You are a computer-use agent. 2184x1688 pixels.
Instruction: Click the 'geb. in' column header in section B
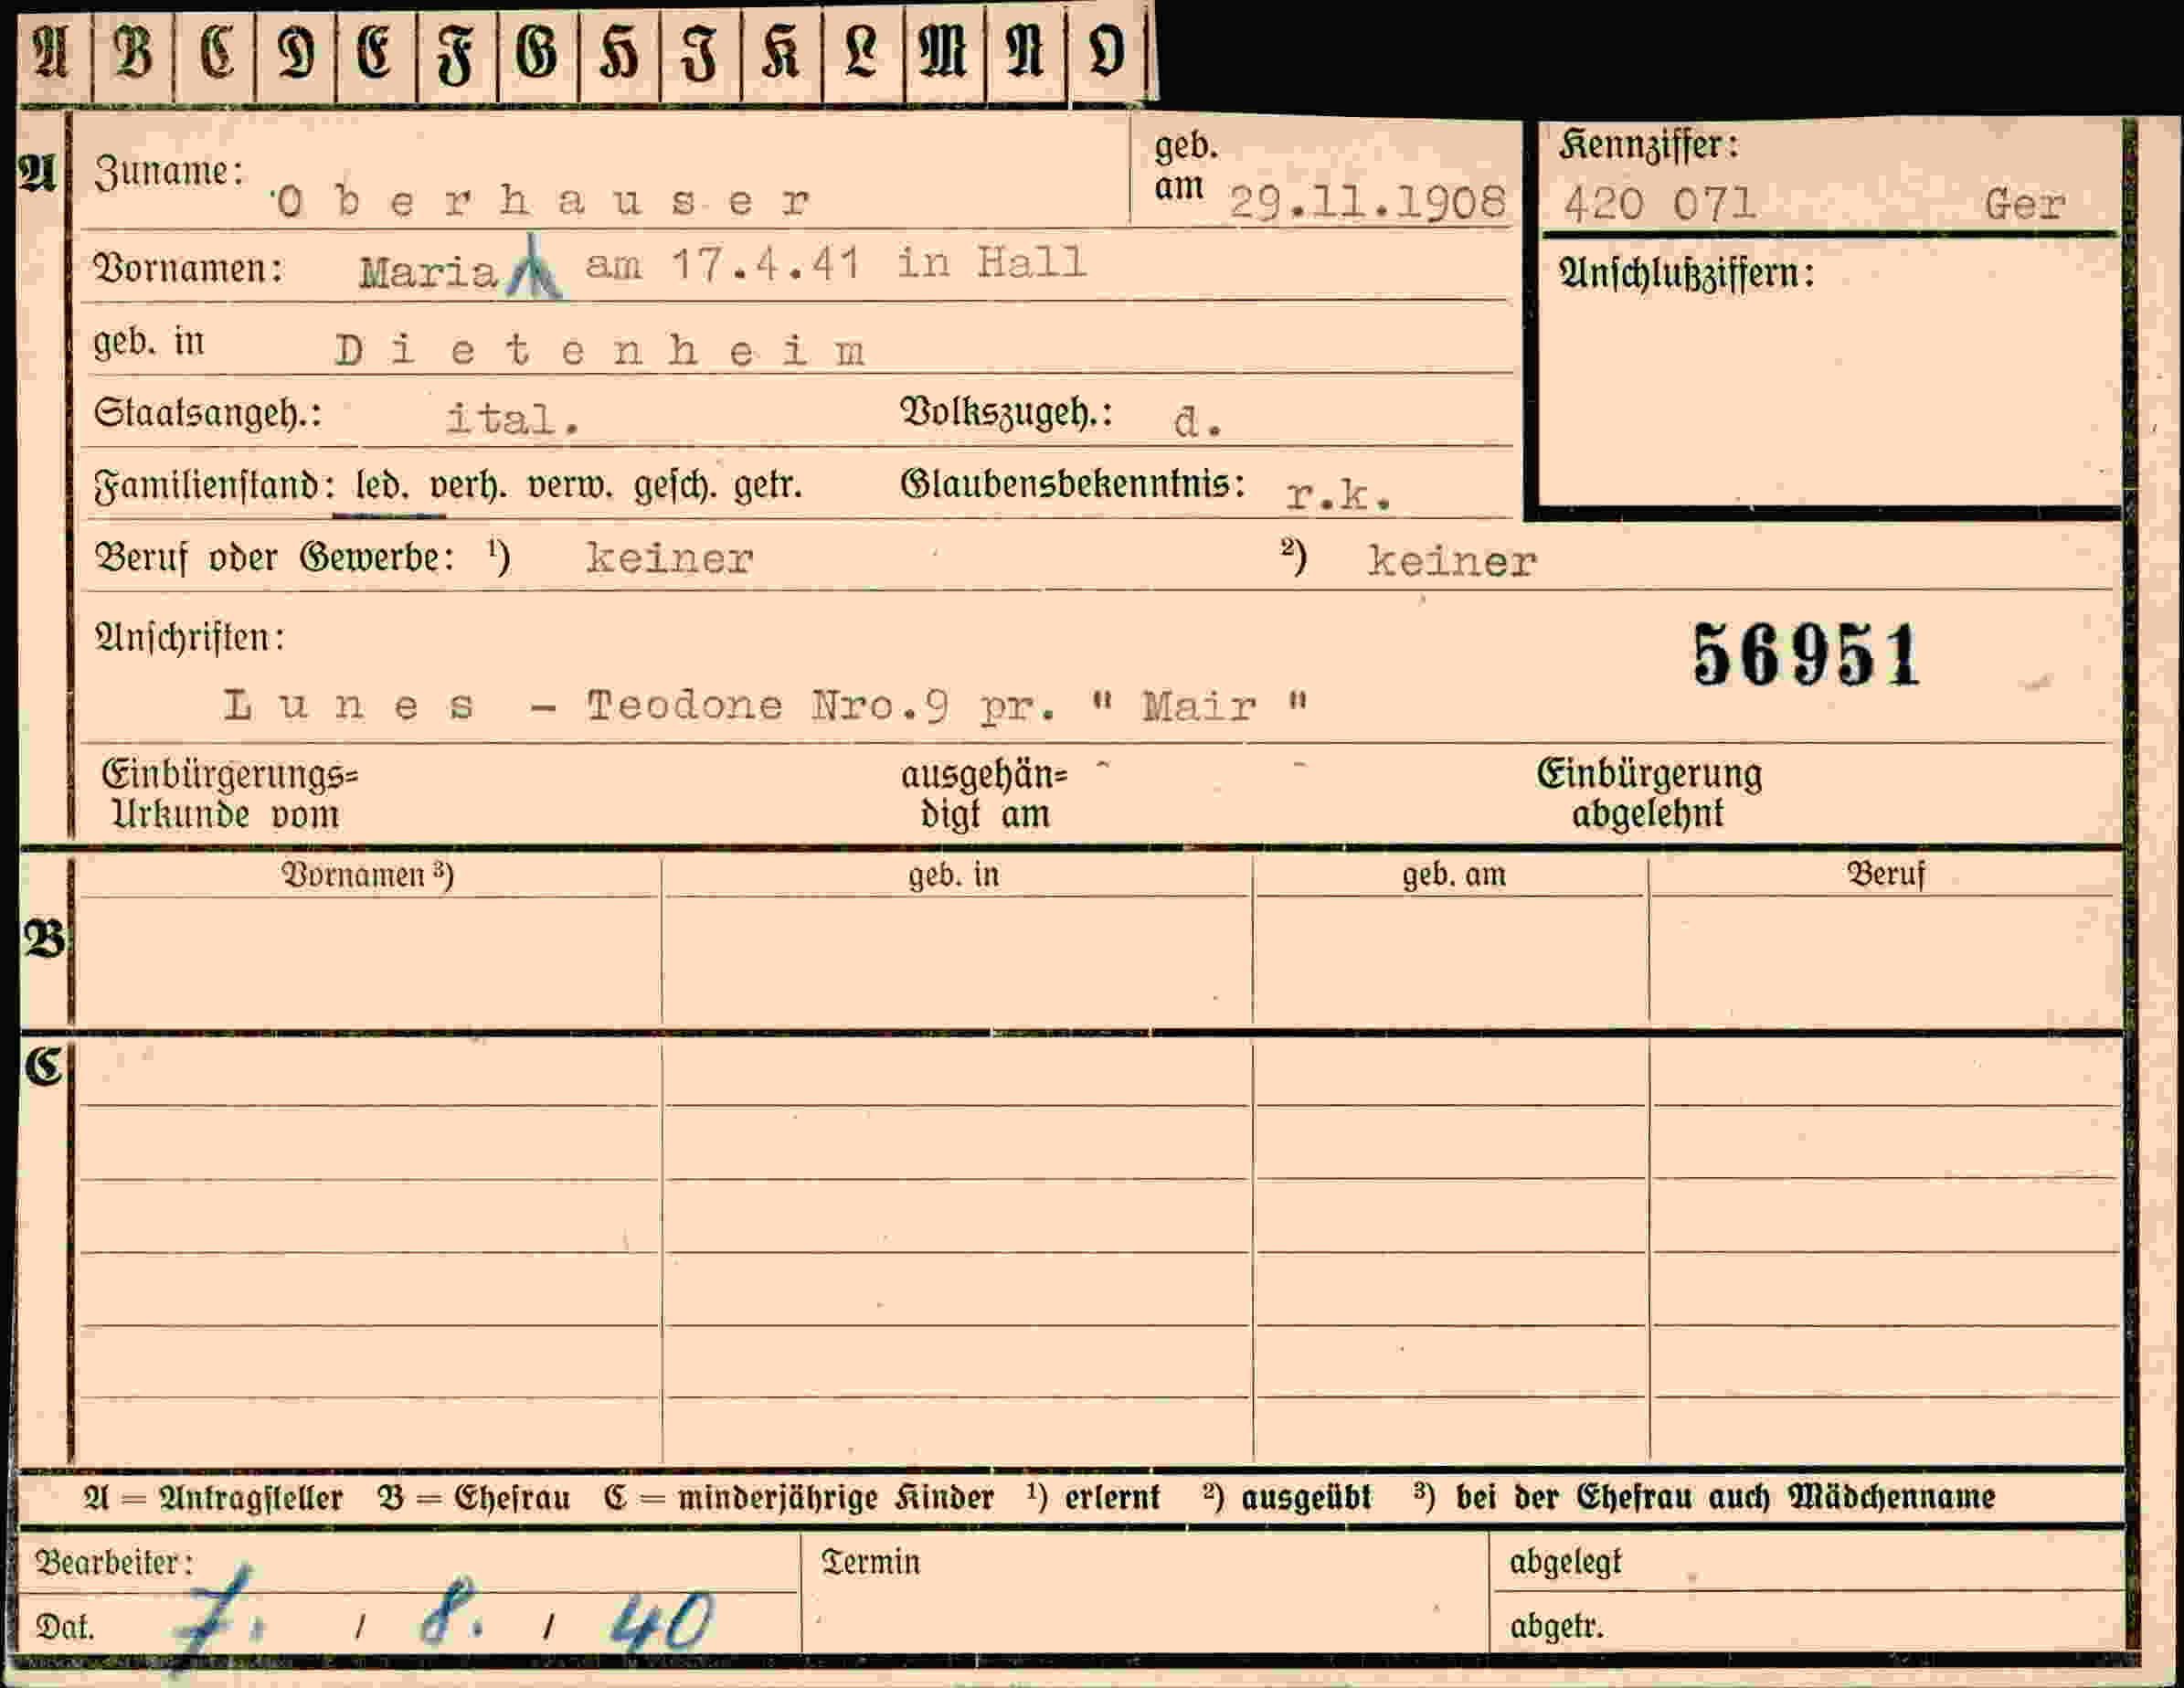(x=953, y=875)
